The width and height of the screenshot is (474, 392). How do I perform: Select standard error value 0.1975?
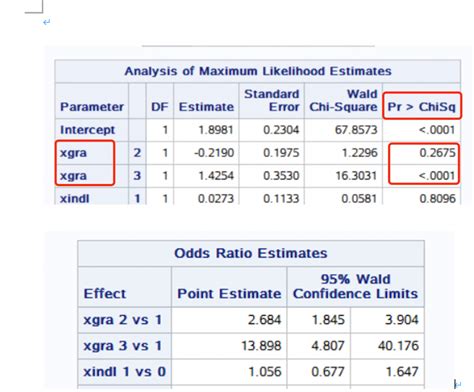(x=281, y=153)
